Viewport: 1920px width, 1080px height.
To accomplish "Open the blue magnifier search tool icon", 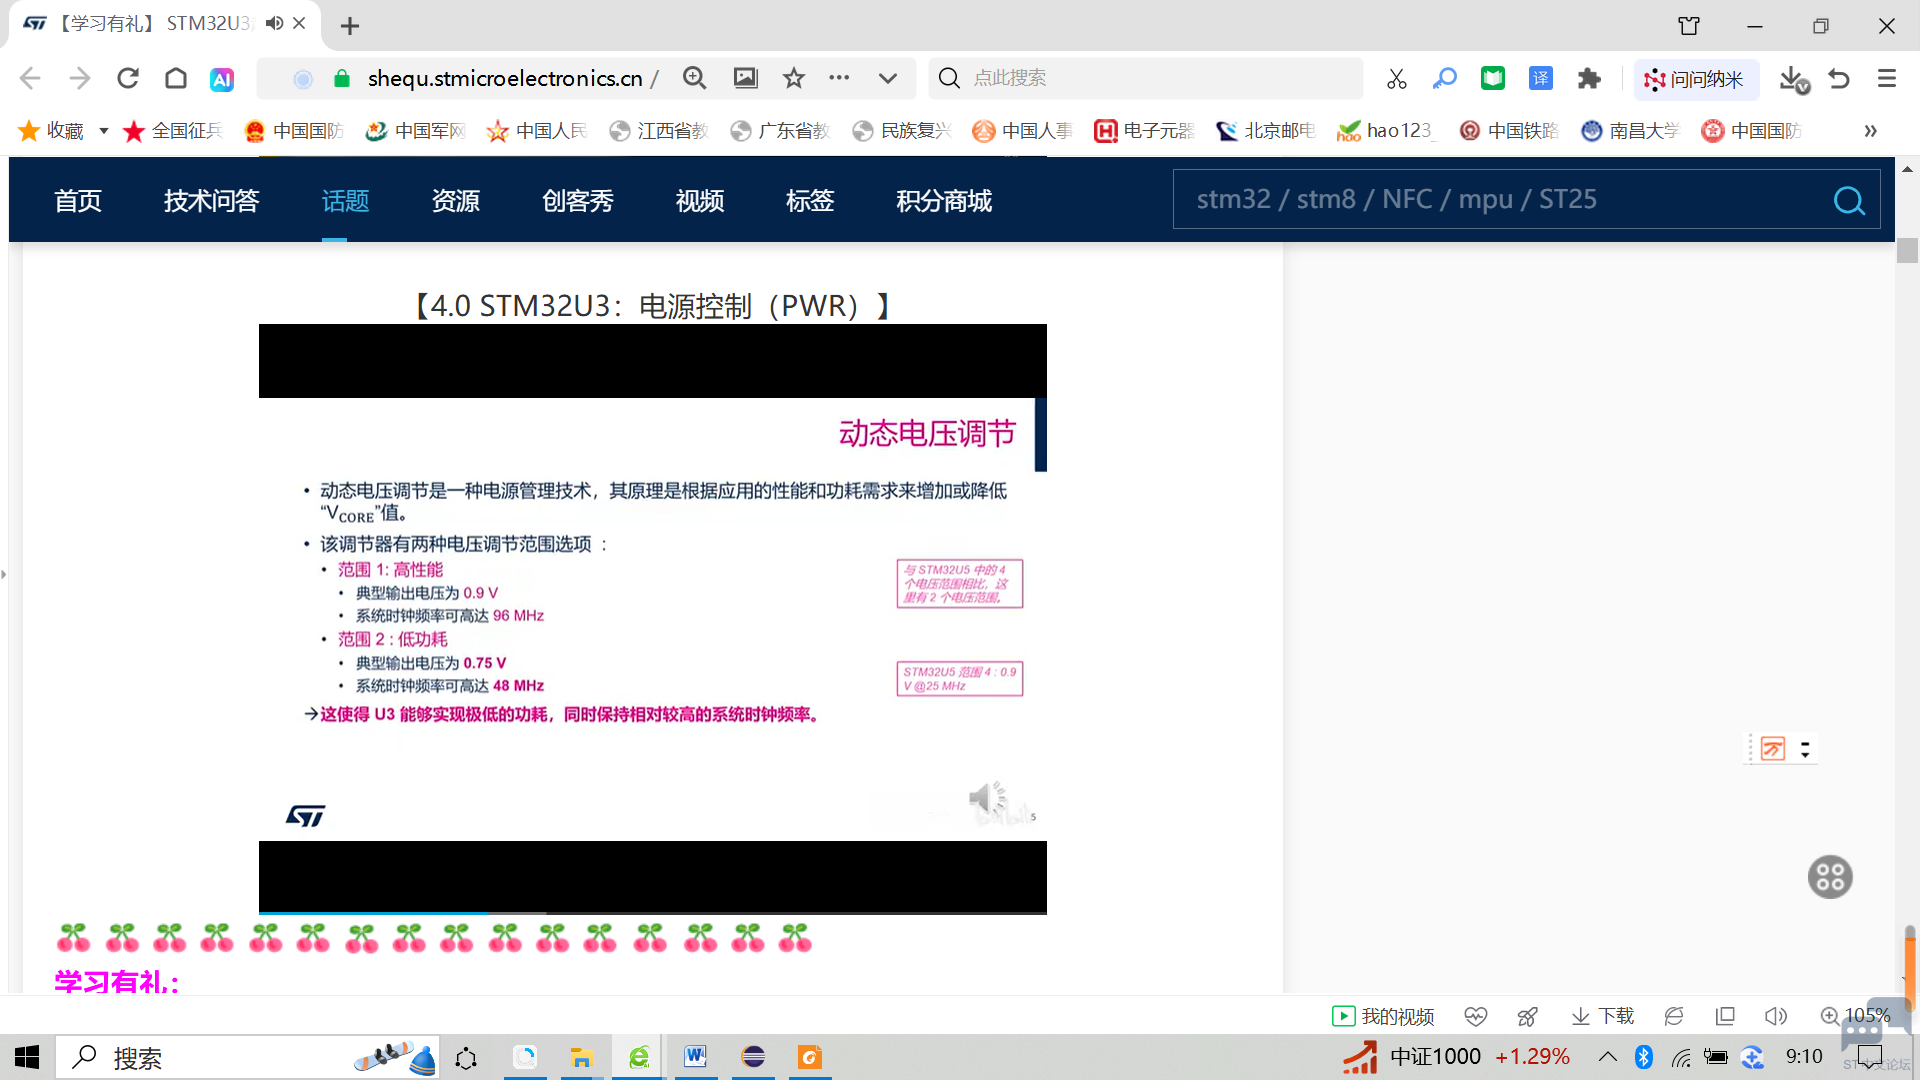I will 1444,78.
